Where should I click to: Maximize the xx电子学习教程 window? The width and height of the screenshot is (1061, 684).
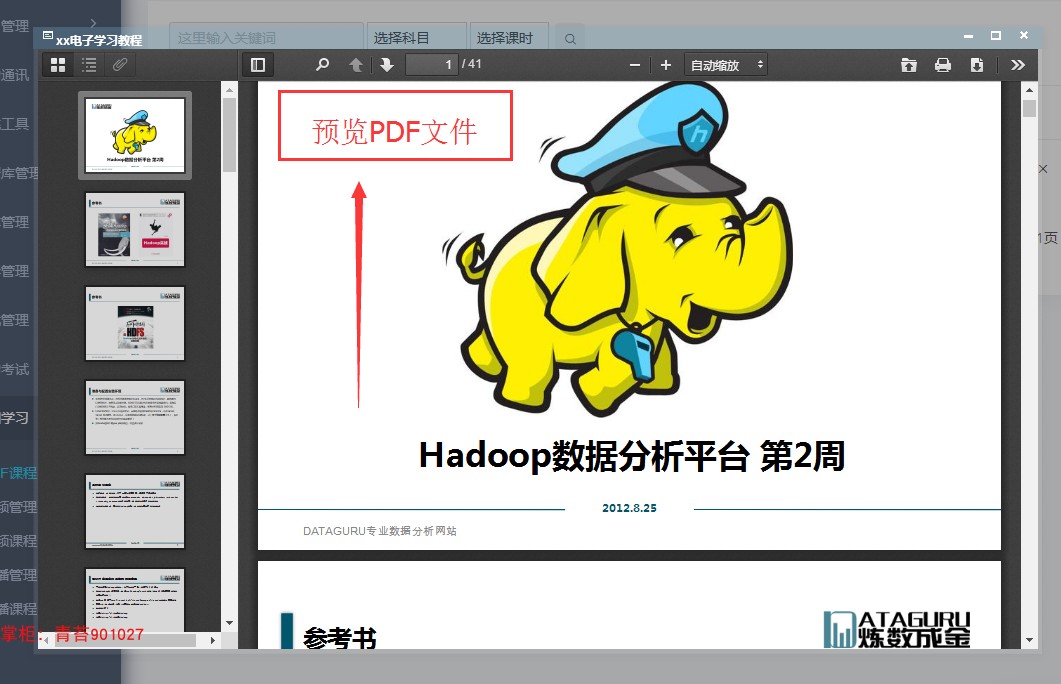996,35
